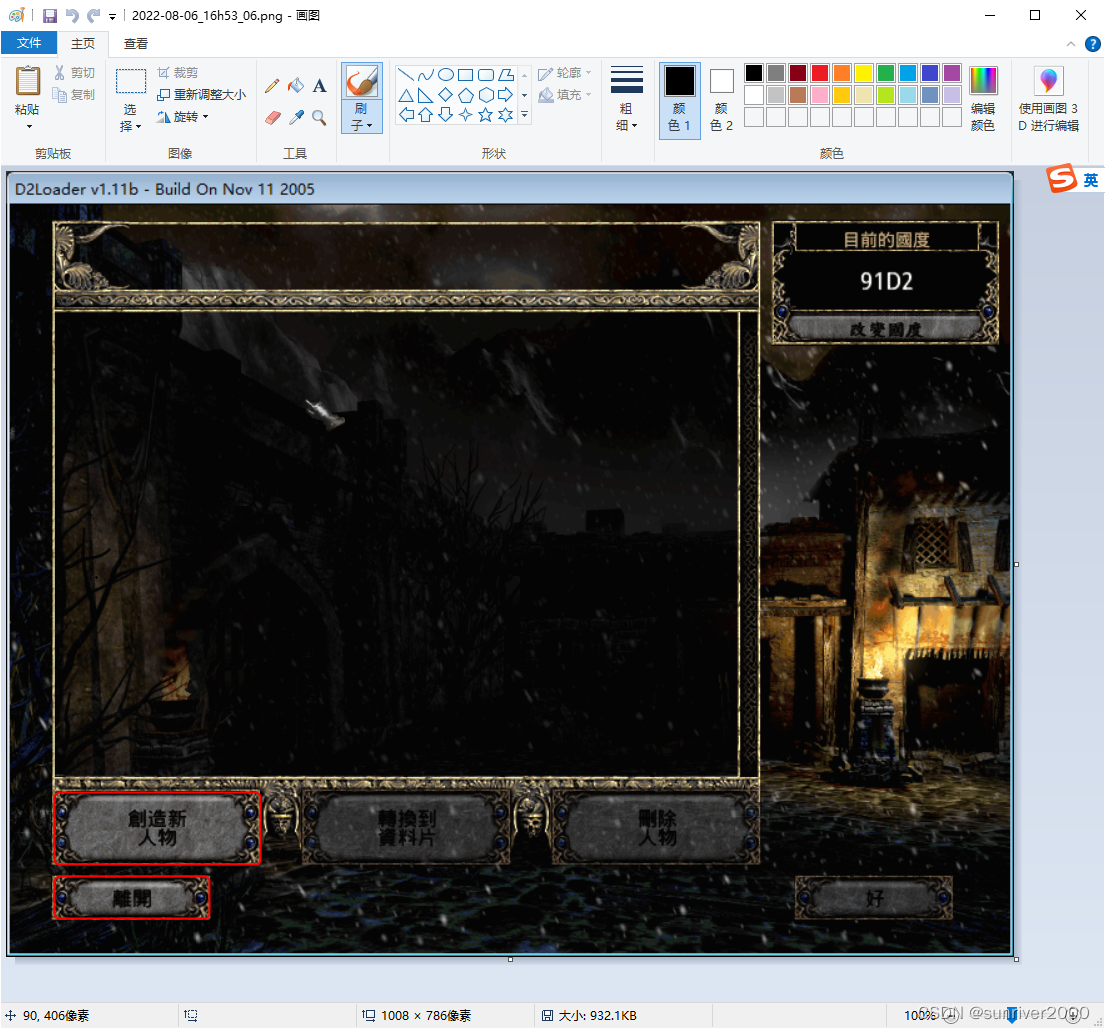Pick the Curve shape

[426, 75]
